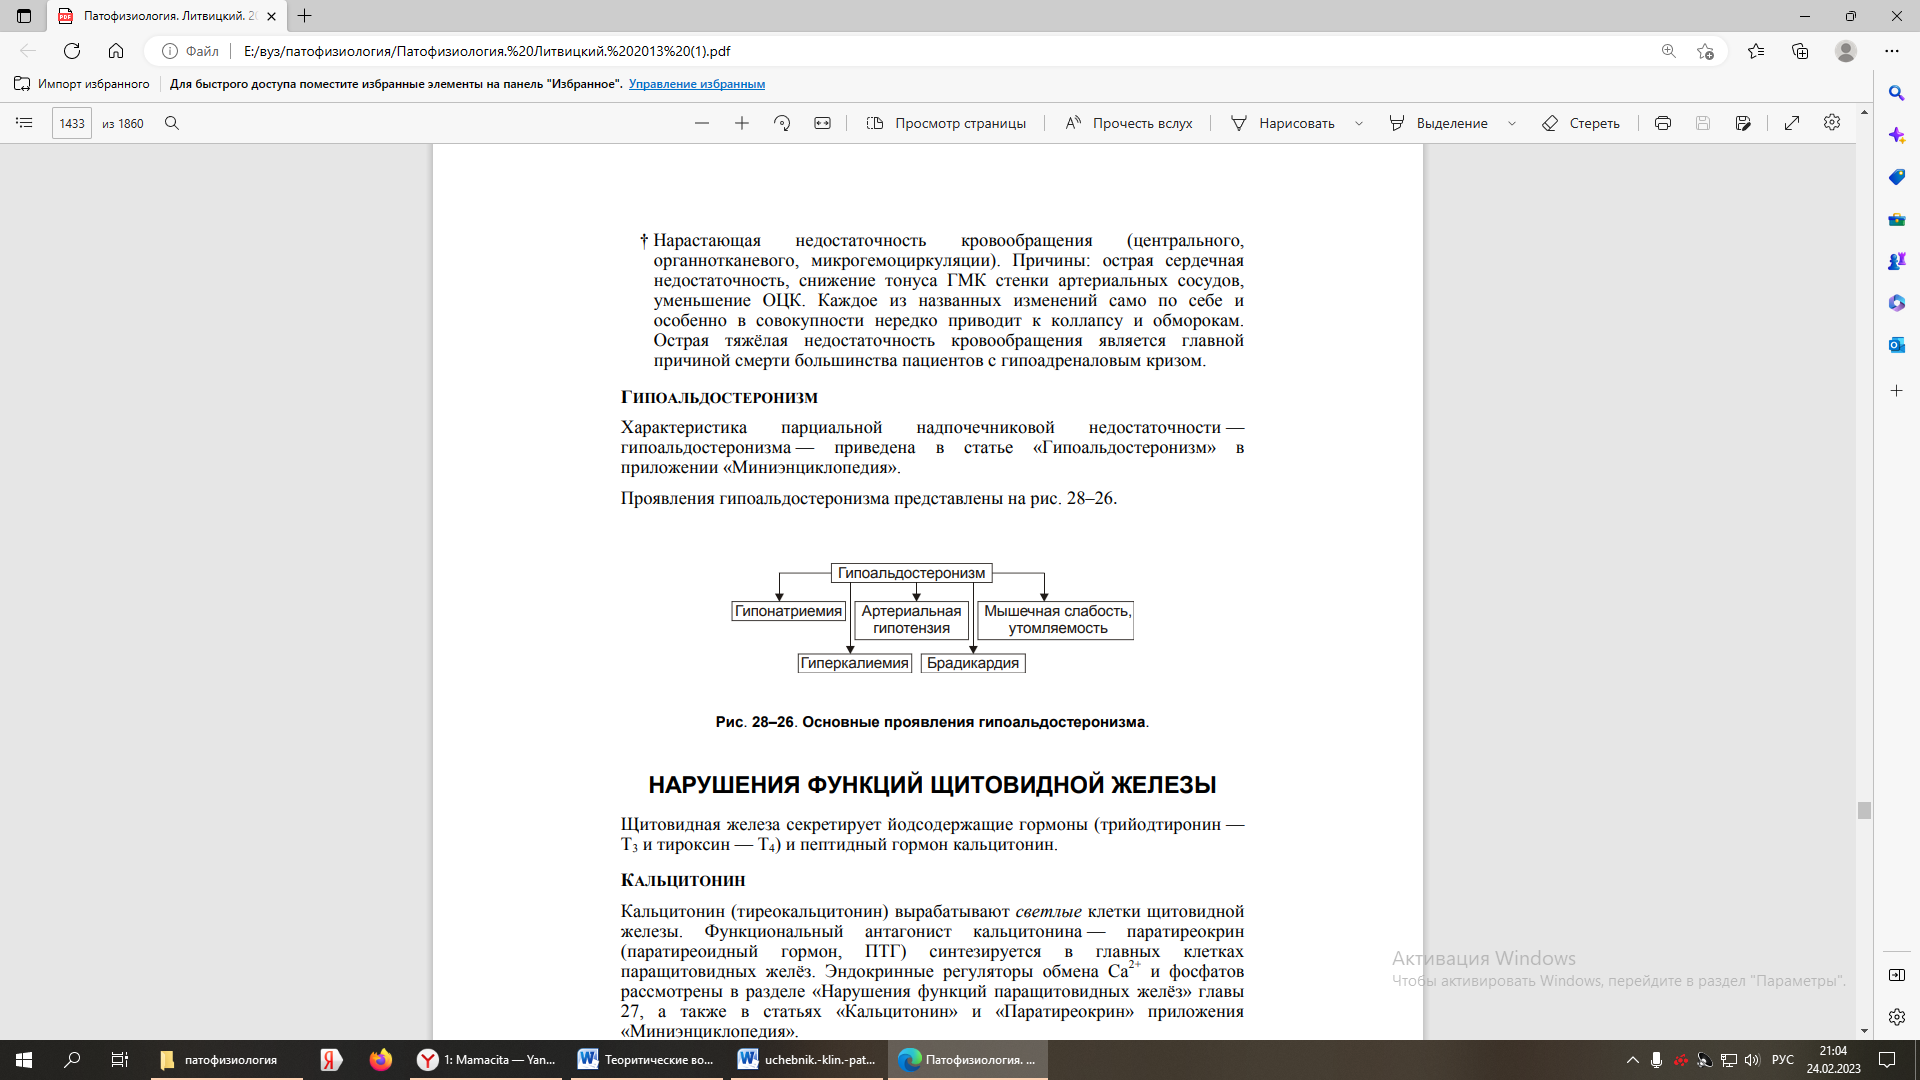Open патофизиология folder in taskbar
This screenshot has width=1920, height=1080.
[x=227, y=1060]
